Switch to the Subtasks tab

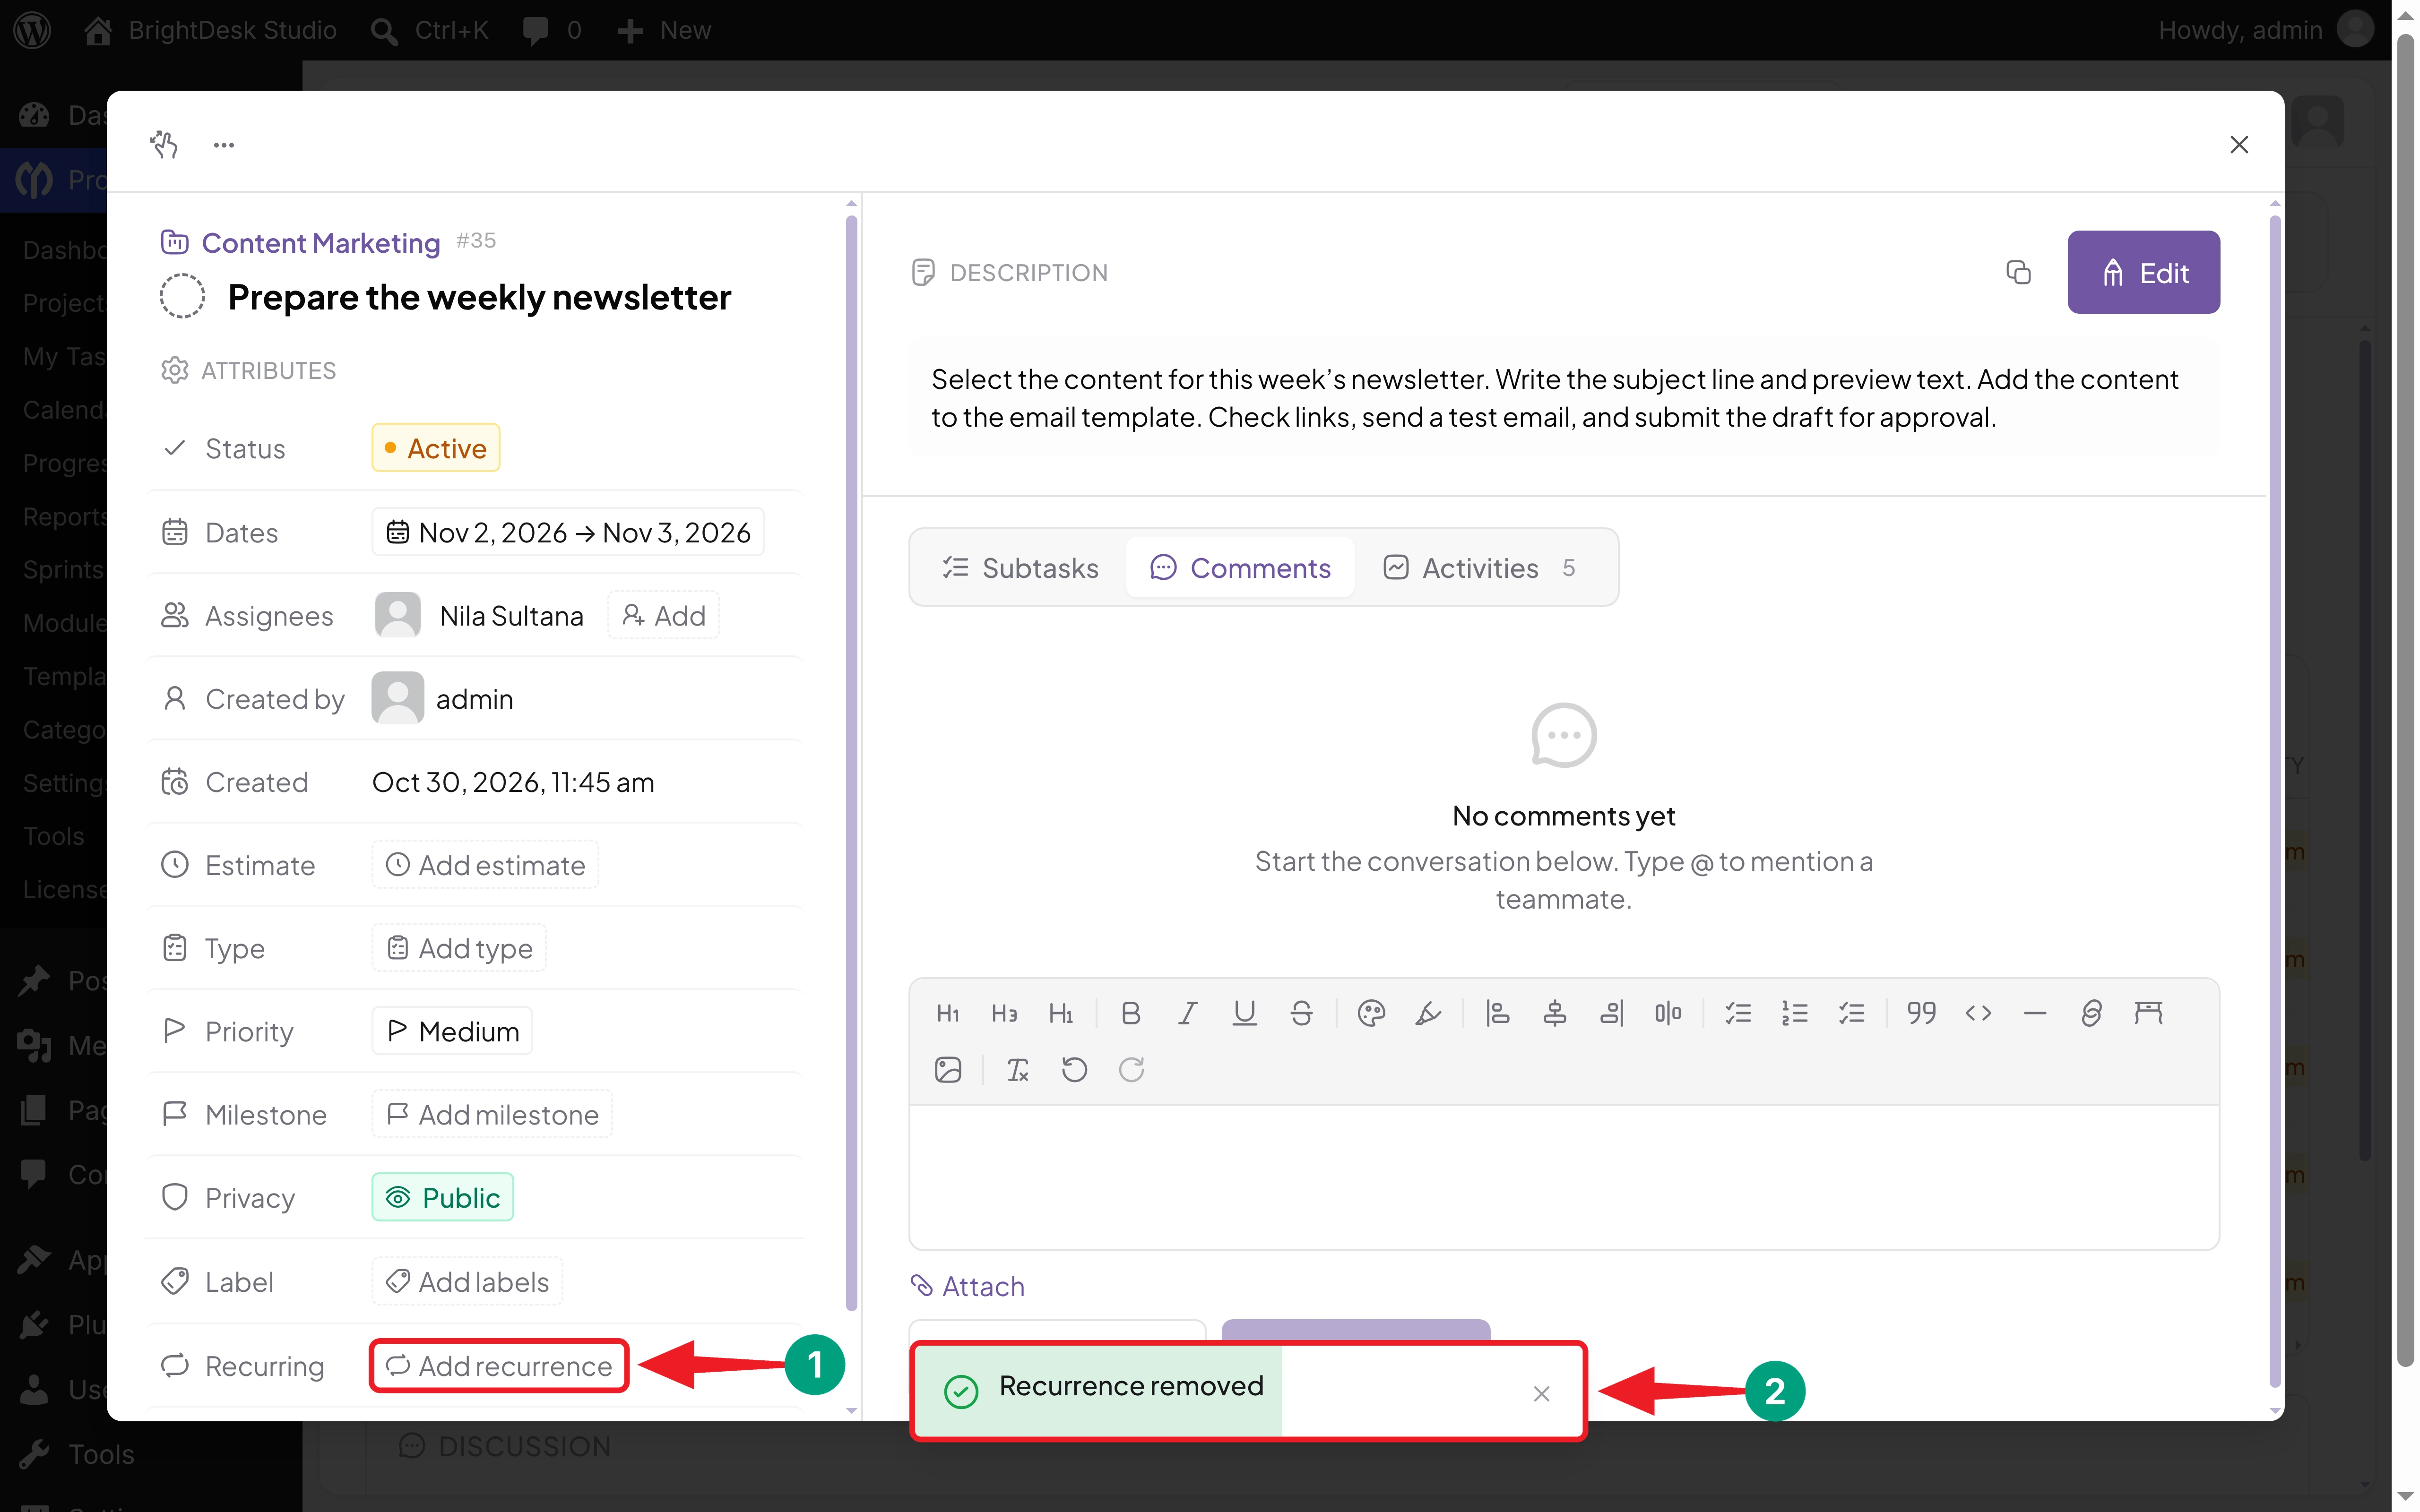pyautogui.click(x=1020, y=568)
